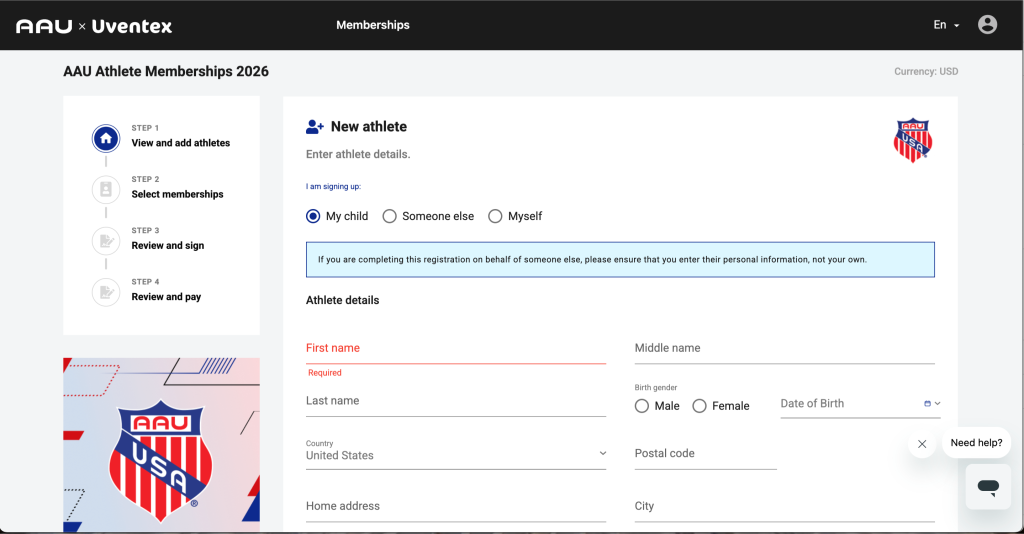The width and height of the screenshot is (1024, 534).
Task: Open the Date of Birth picker
Action: click(x=931, y=404)
